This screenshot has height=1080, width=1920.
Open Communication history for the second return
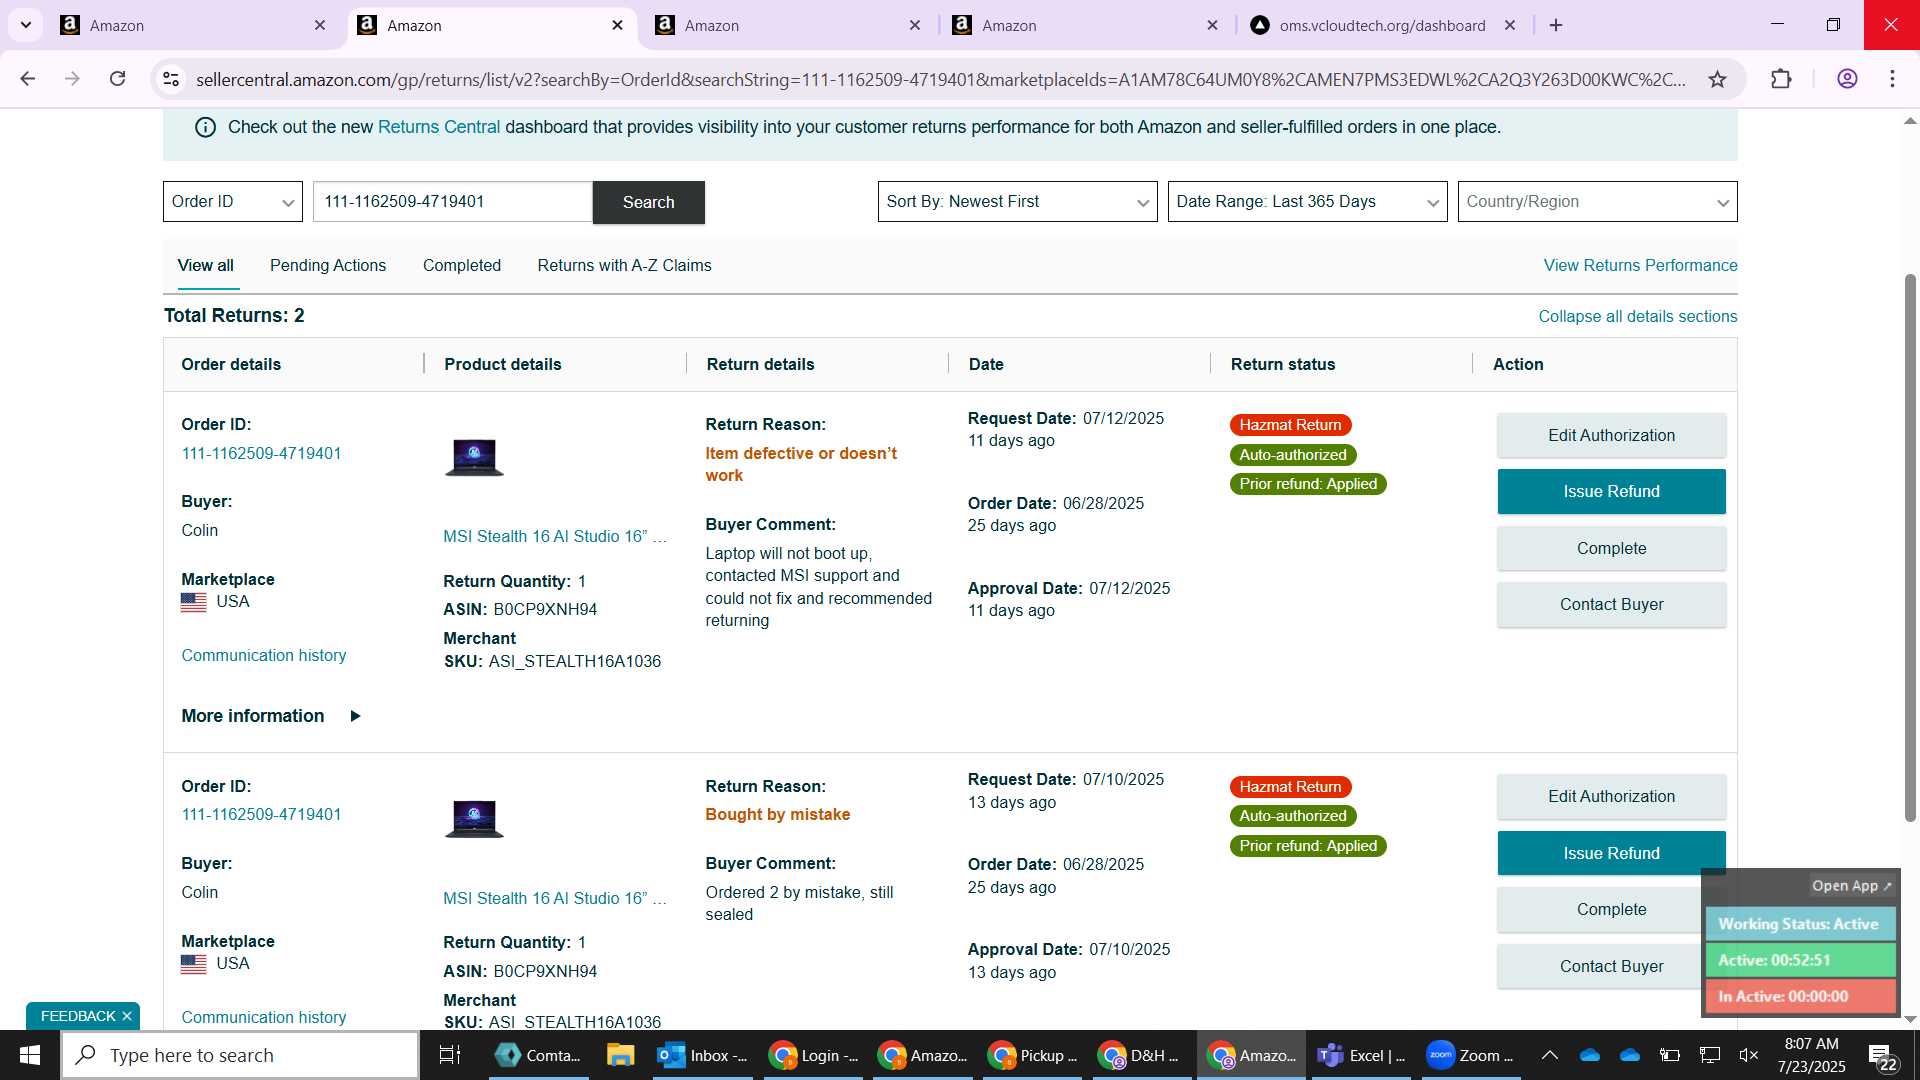click(x=263, y=1017)
